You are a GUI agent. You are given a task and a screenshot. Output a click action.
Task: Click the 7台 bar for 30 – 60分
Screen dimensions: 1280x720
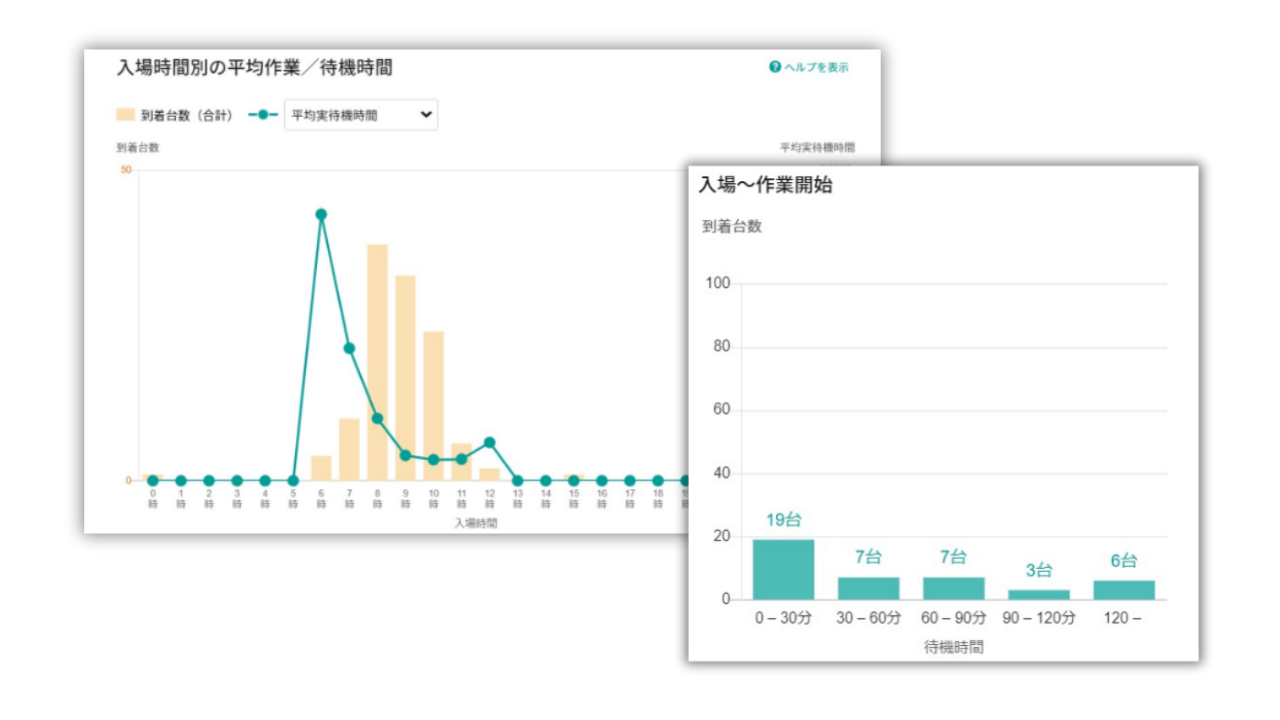click(868, 589)
